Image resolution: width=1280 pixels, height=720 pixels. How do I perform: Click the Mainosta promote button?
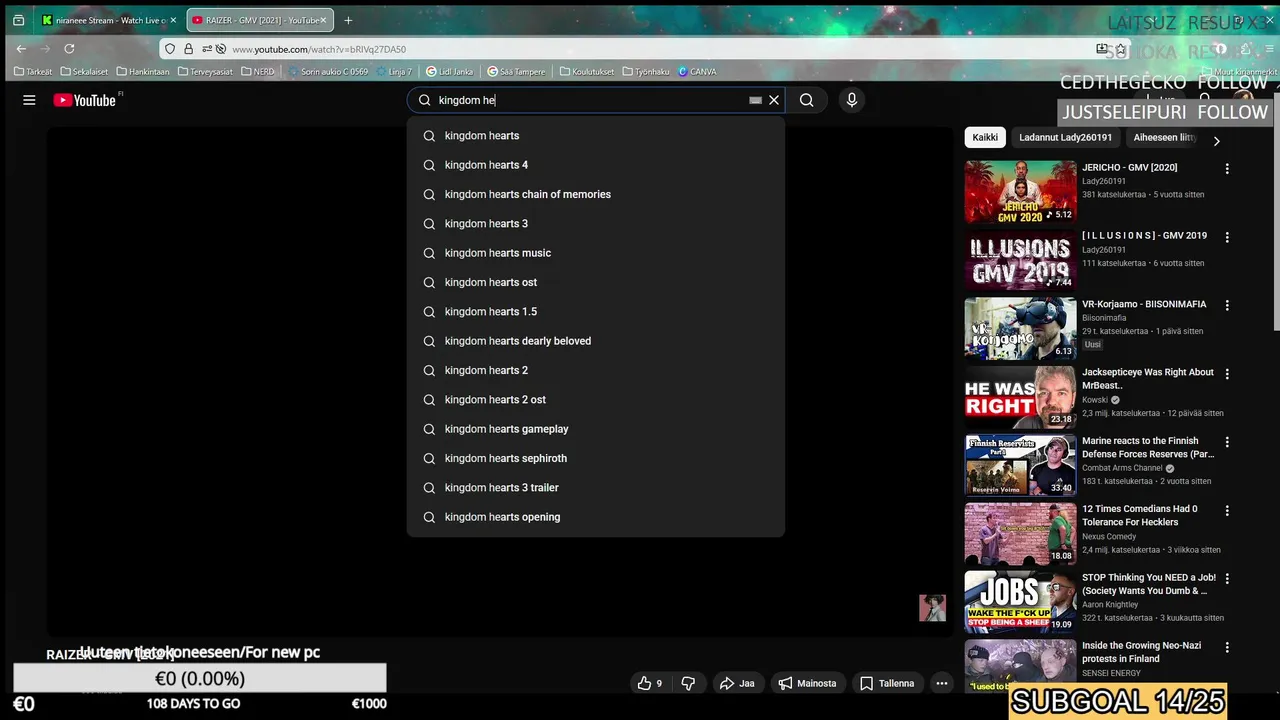click(807, 683)
